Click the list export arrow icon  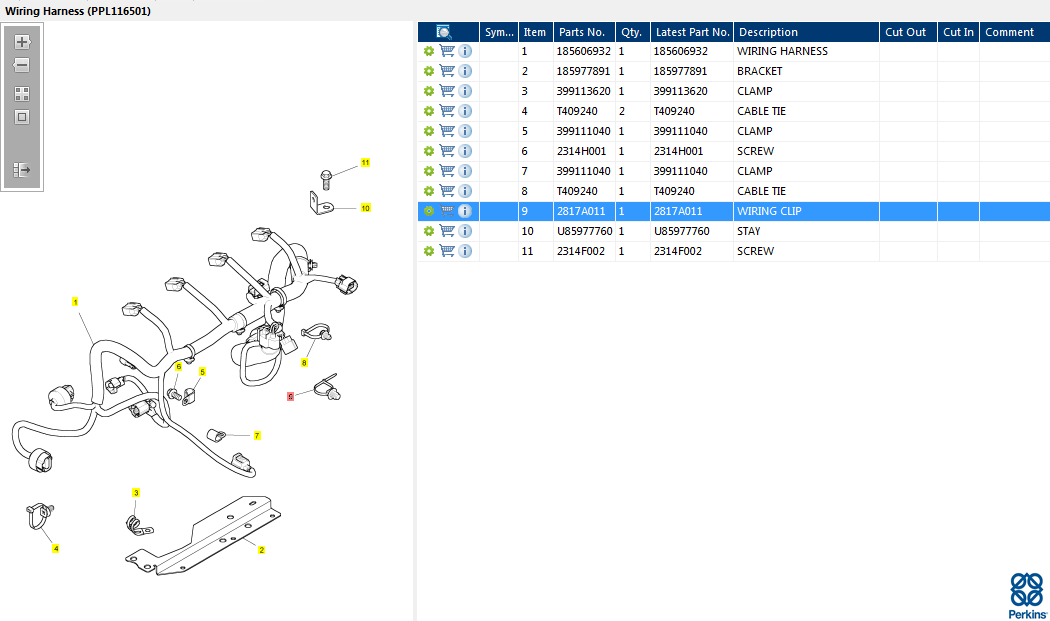[x=22, y=170]
